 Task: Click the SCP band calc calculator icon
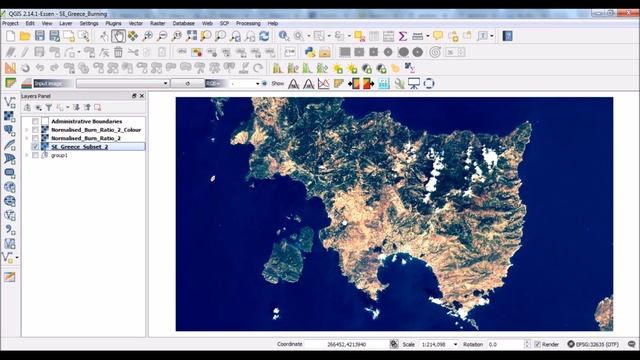pyautogui.click(x=384, y=84)
